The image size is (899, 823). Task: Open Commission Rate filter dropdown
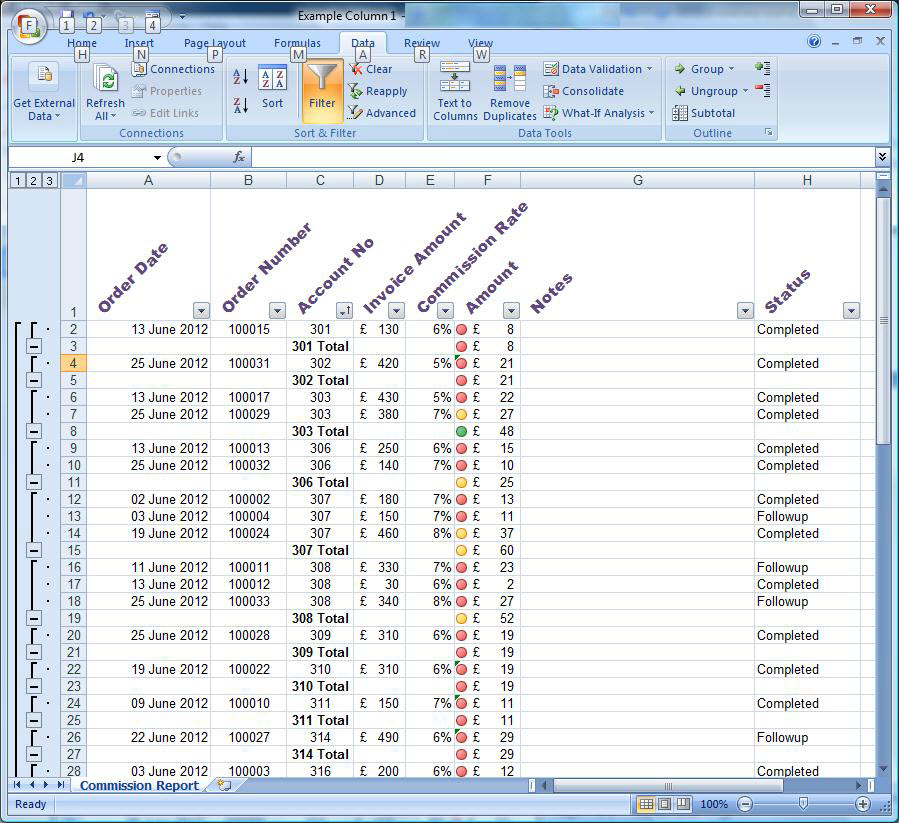point(445,311)
